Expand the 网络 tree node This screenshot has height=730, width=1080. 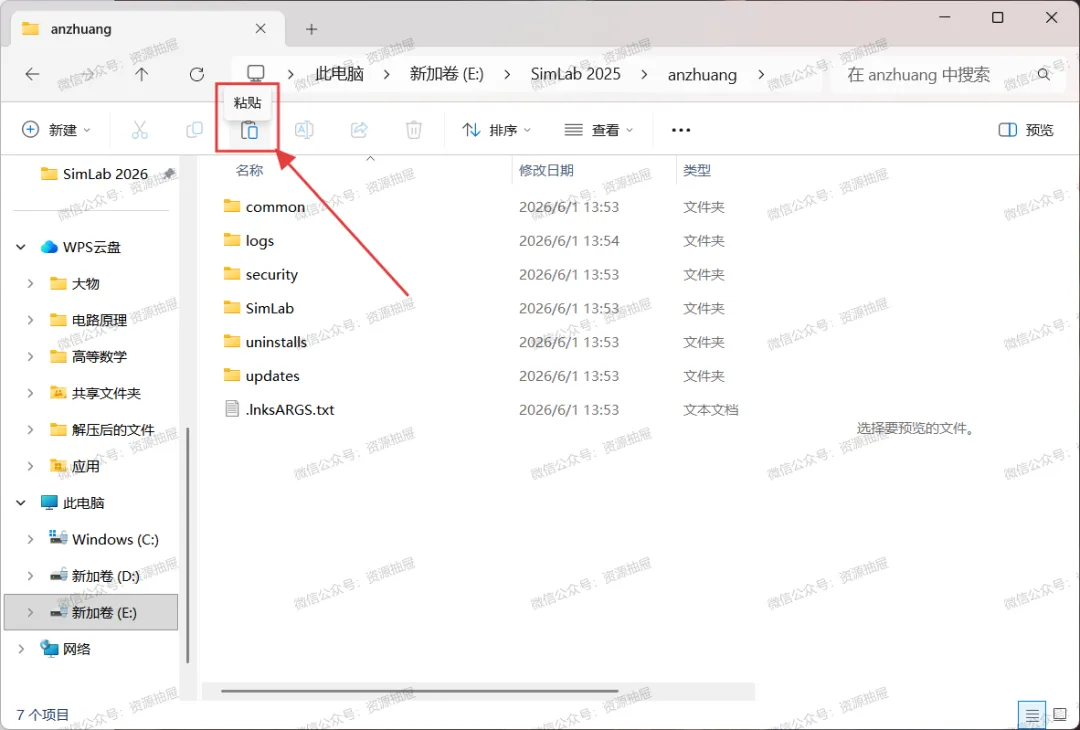tap(21, 649)
